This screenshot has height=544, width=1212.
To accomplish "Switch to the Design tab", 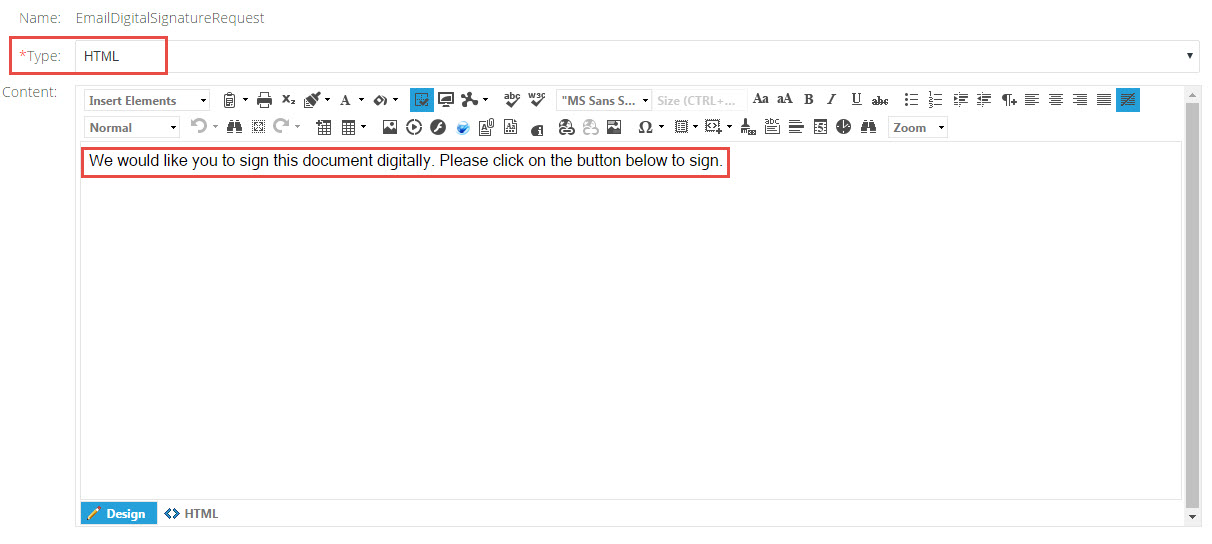I will tap(118, 513).
